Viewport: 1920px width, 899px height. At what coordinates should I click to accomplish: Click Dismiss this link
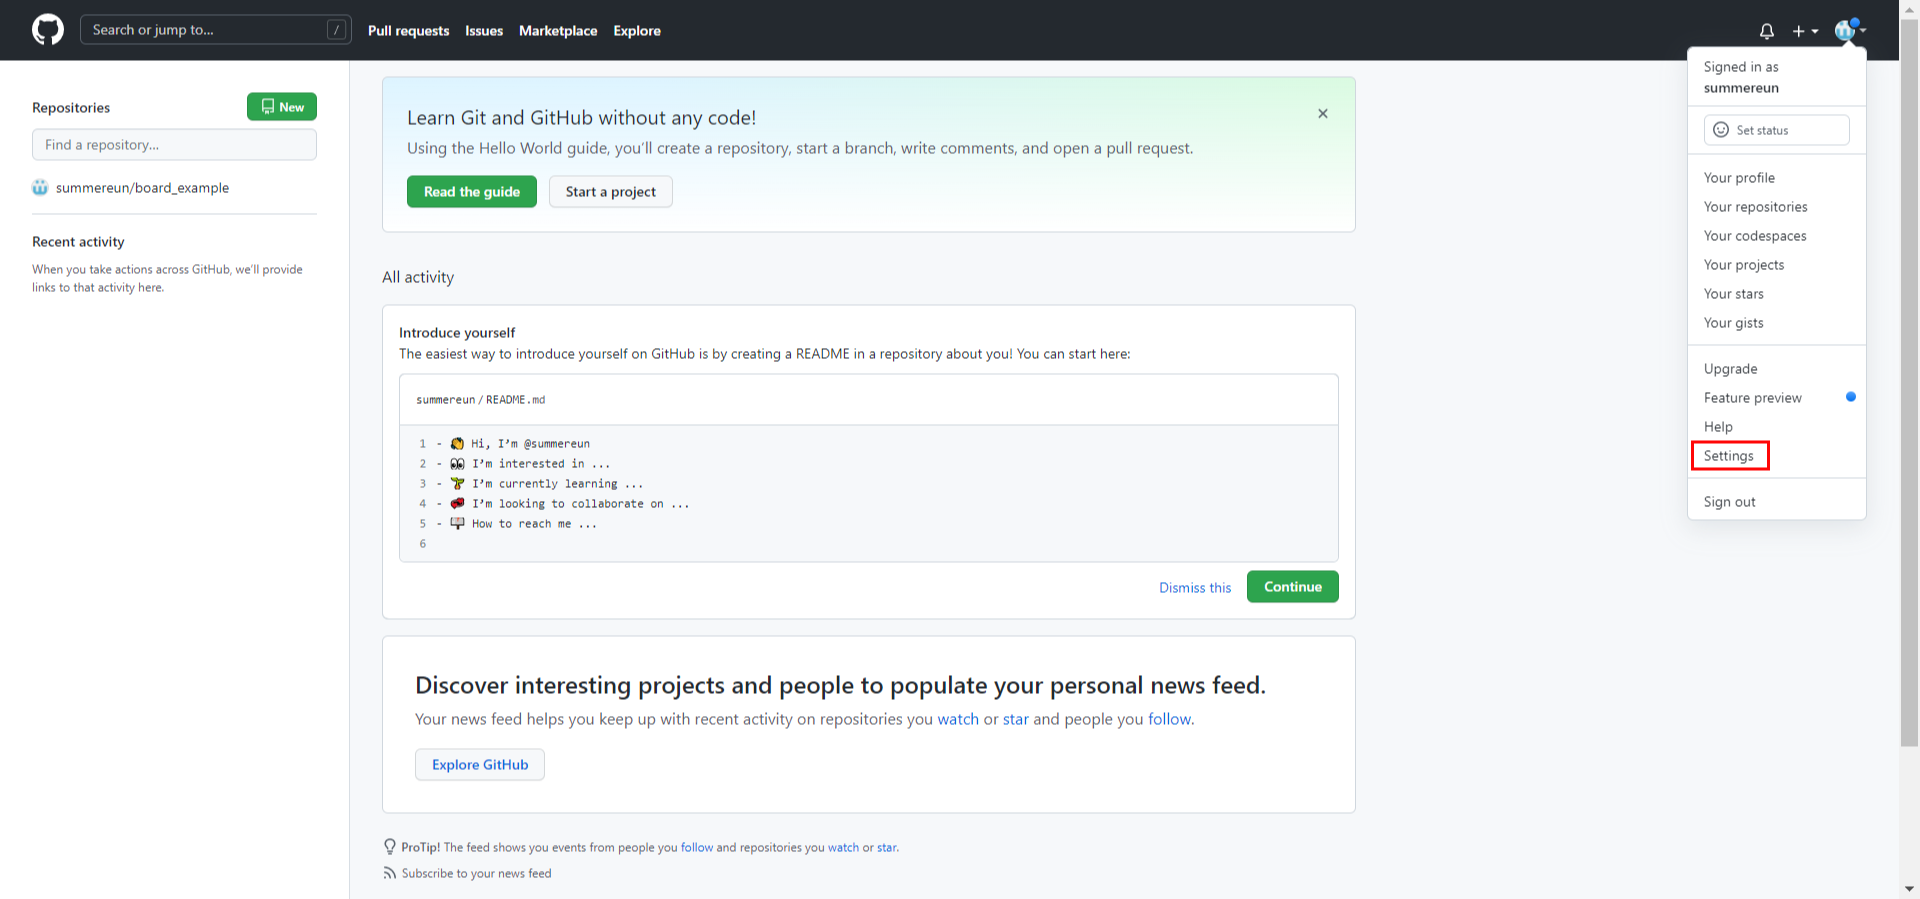point(1195,588)
